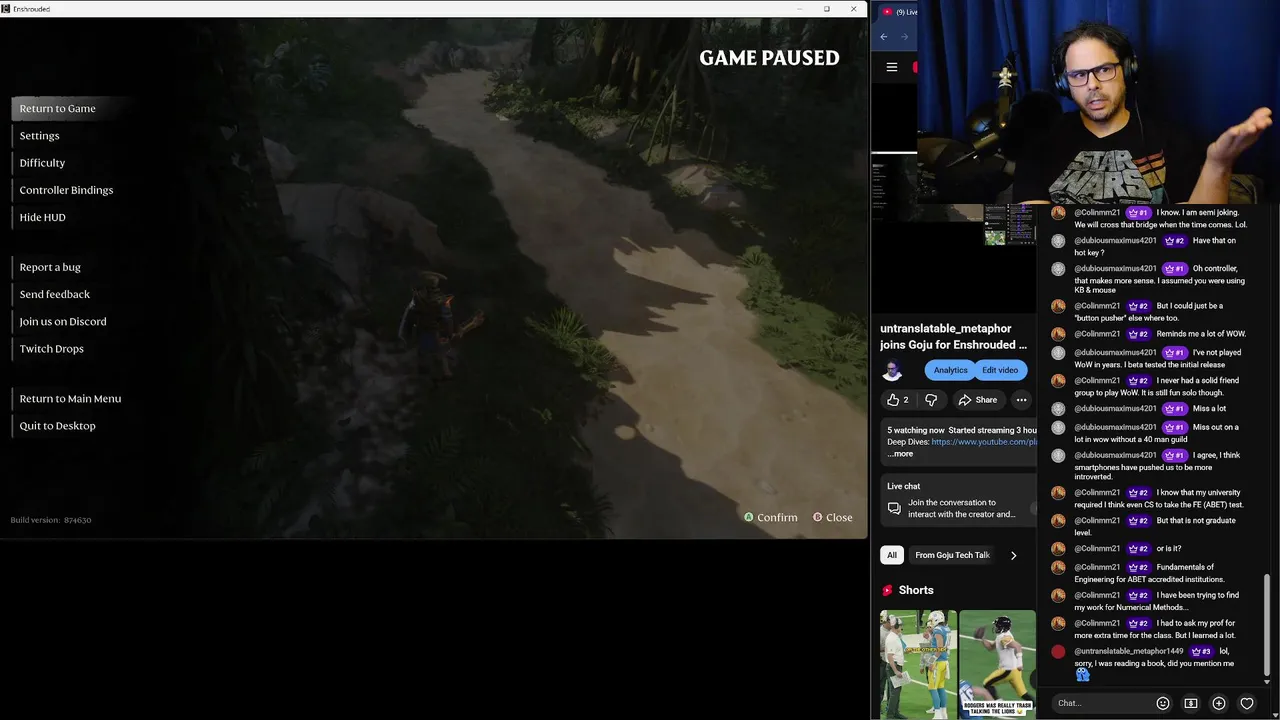This screenshot has height=720, width=1280.
Task: Click the Confirm controller prompt
Action: [771, 517]
